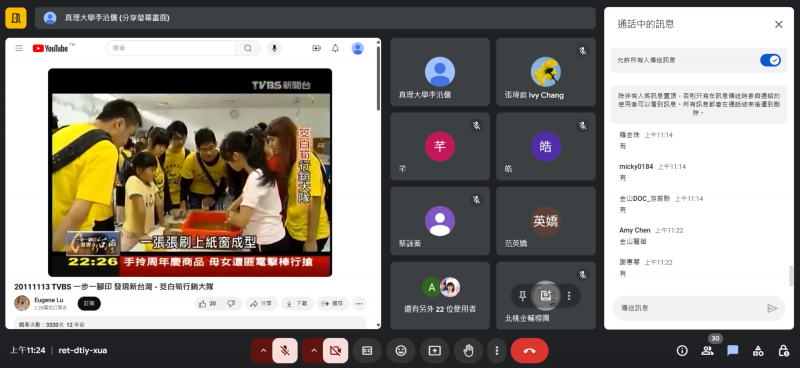
Task: Open meeting details info icon
Action: click(x=682, y=351)
